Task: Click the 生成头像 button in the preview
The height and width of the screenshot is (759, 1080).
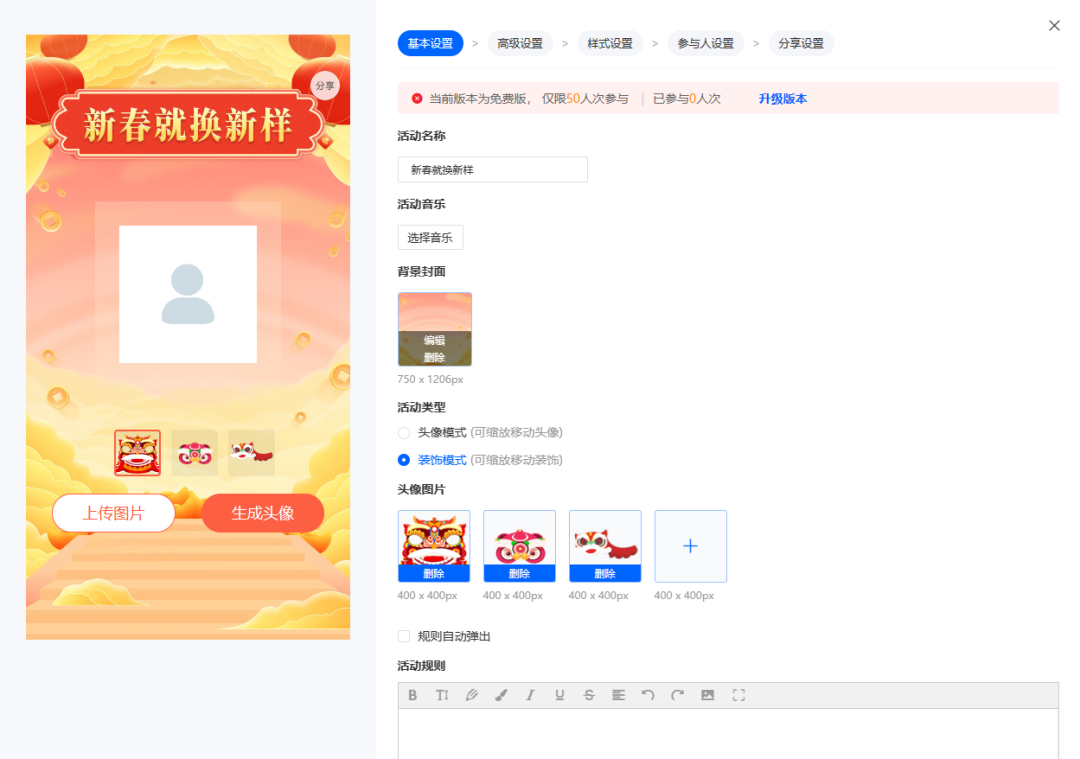Action: 263,513
